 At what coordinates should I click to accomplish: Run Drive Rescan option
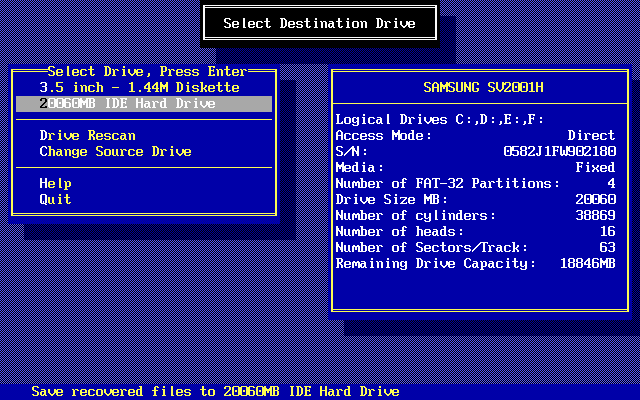87,136
